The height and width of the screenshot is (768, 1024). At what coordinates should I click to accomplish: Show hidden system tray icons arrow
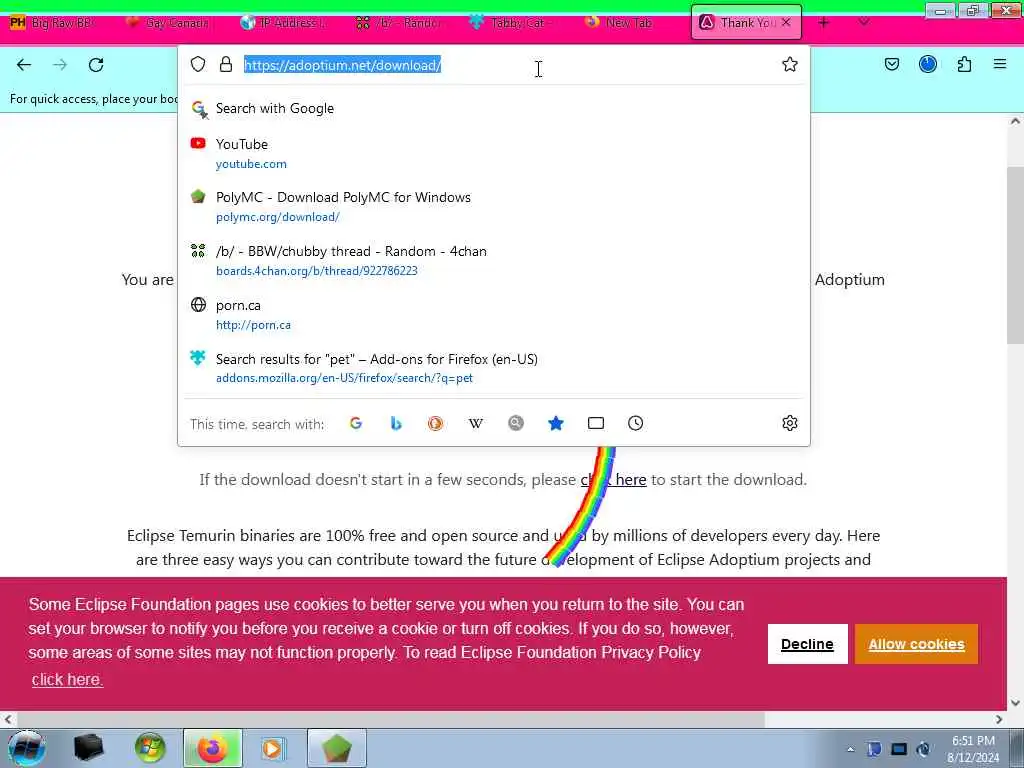click(x=850, y=749)
